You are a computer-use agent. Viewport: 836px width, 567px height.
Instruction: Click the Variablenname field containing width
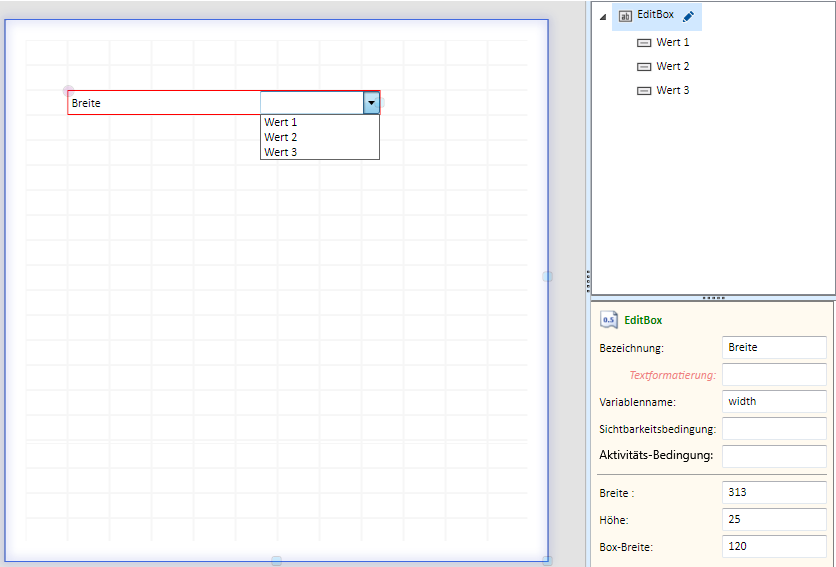[x=774, y=401]
